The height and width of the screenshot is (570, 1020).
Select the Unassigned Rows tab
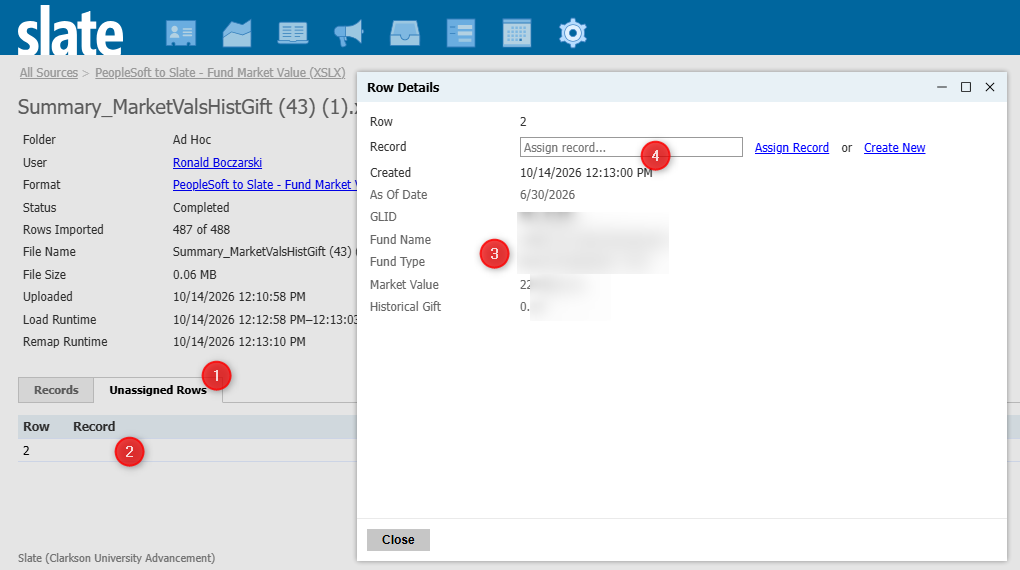pyautogui.click(x=158, y=390)
